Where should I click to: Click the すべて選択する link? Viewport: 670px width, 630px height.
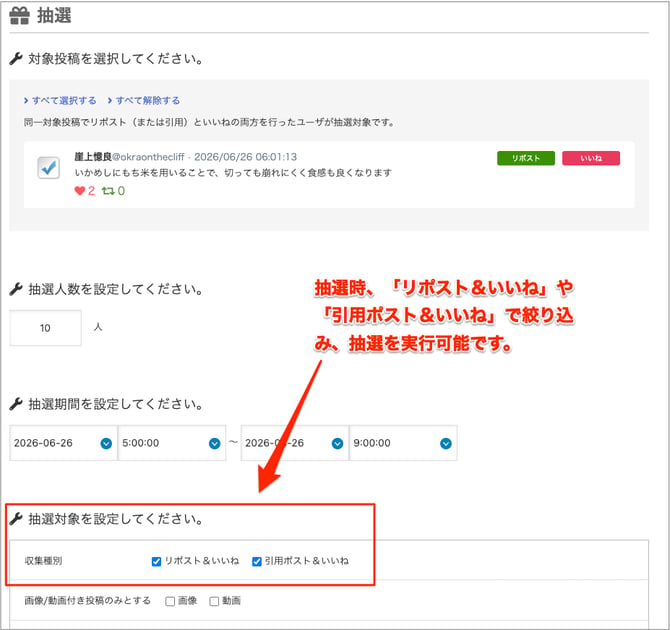(60, 100)
